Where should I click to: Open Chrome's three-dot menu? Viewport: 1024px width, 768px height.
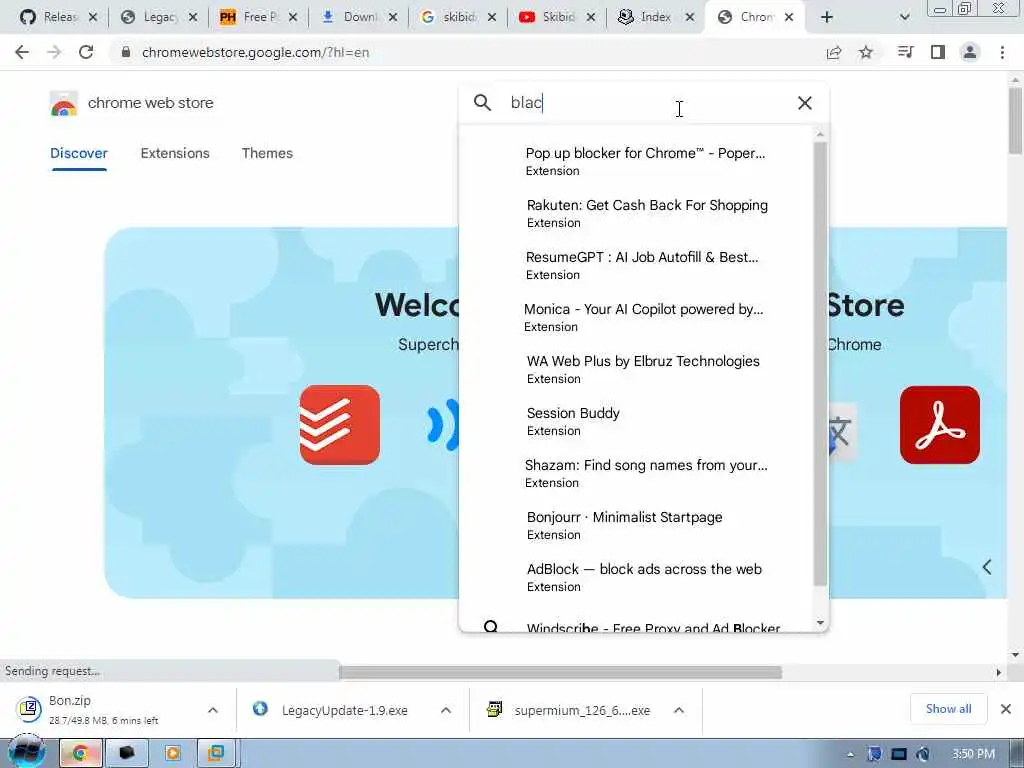[x=1002, y=52]
